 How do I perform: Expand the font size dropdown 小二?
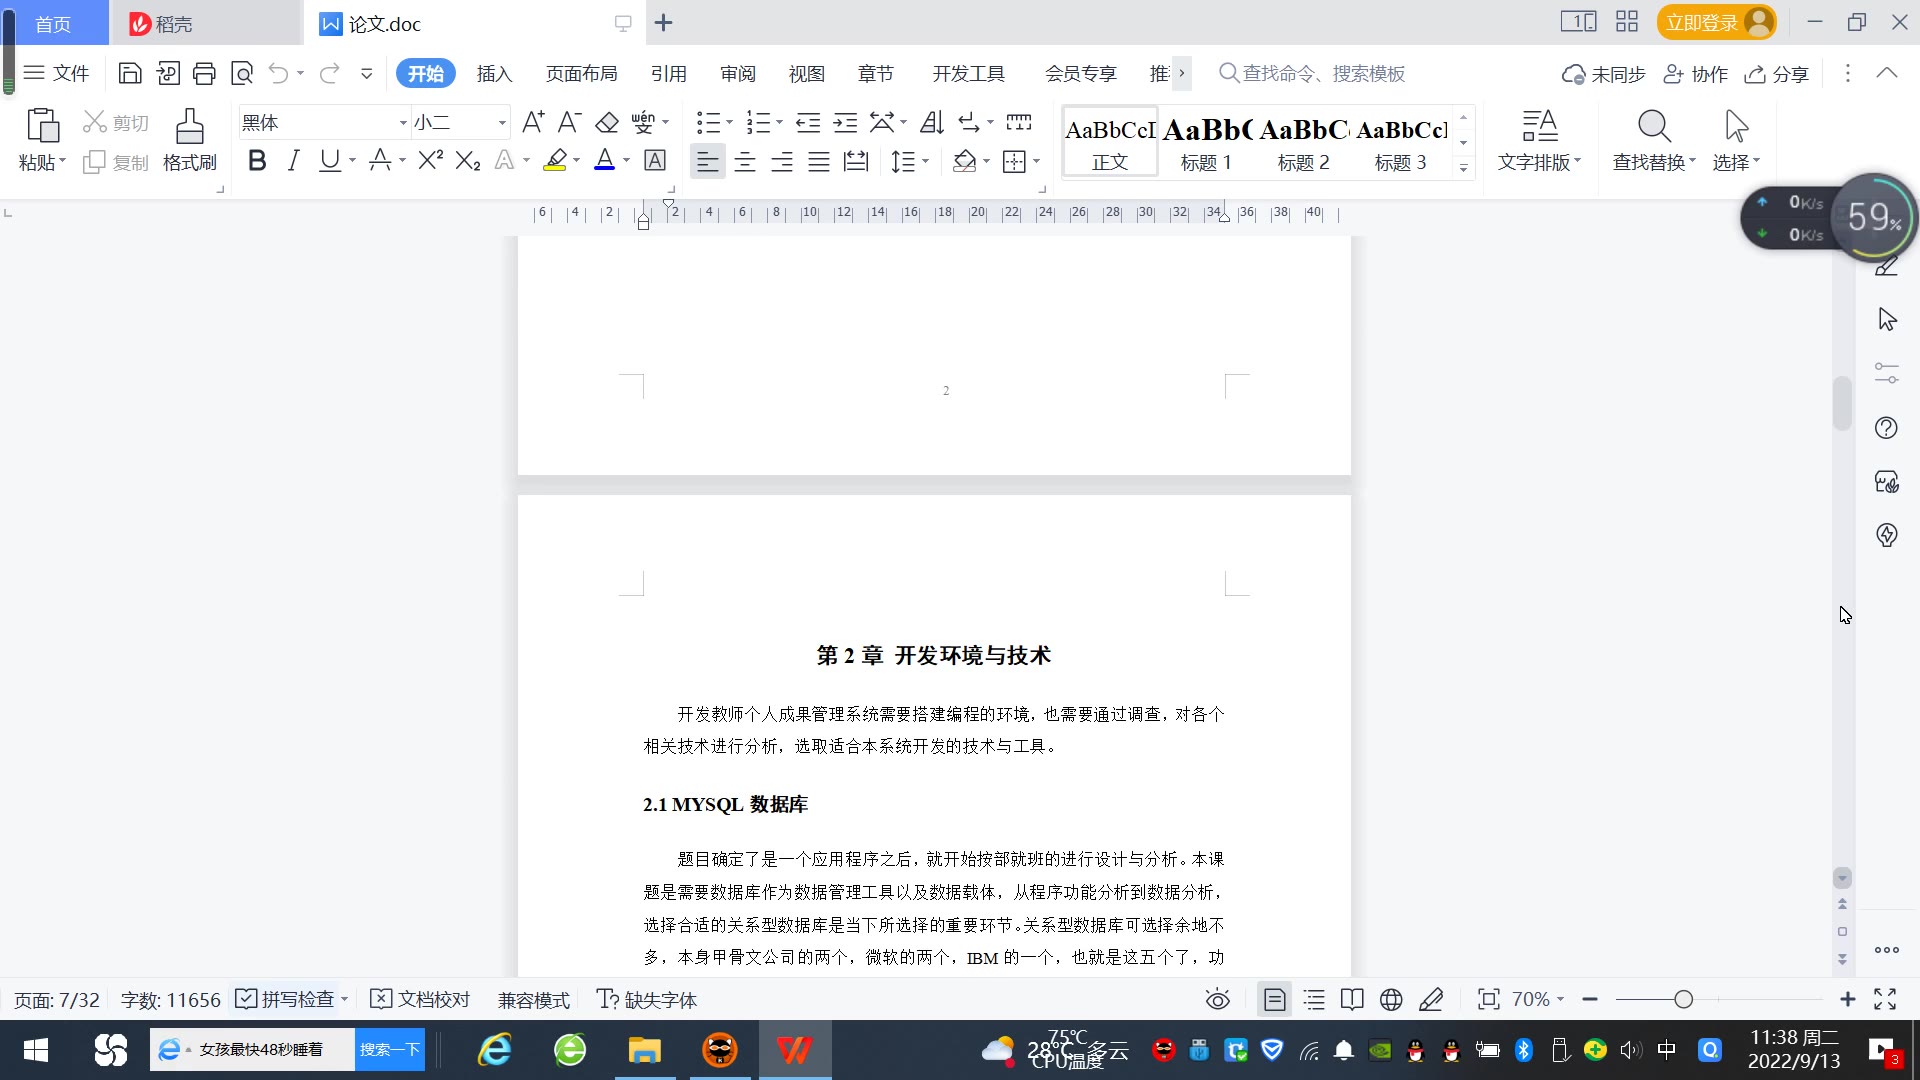tap(502, 123)
